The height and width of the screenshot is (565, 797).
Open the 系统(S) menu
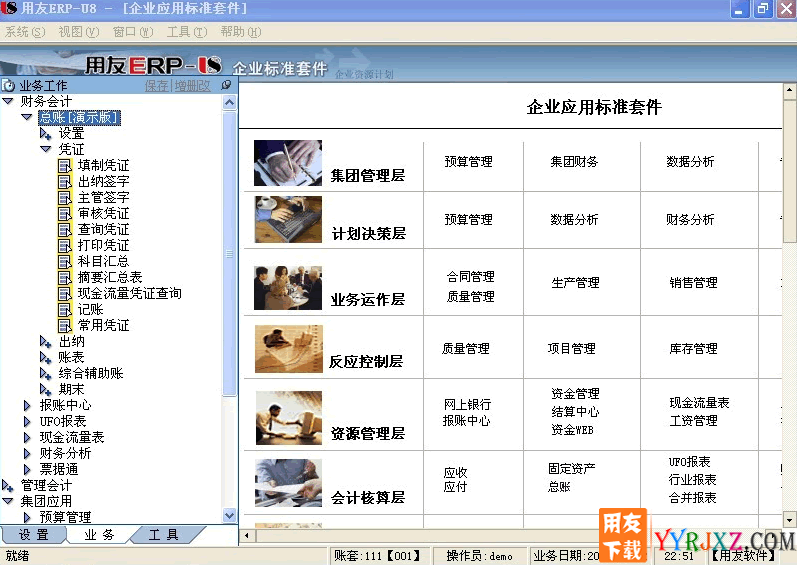25,32
